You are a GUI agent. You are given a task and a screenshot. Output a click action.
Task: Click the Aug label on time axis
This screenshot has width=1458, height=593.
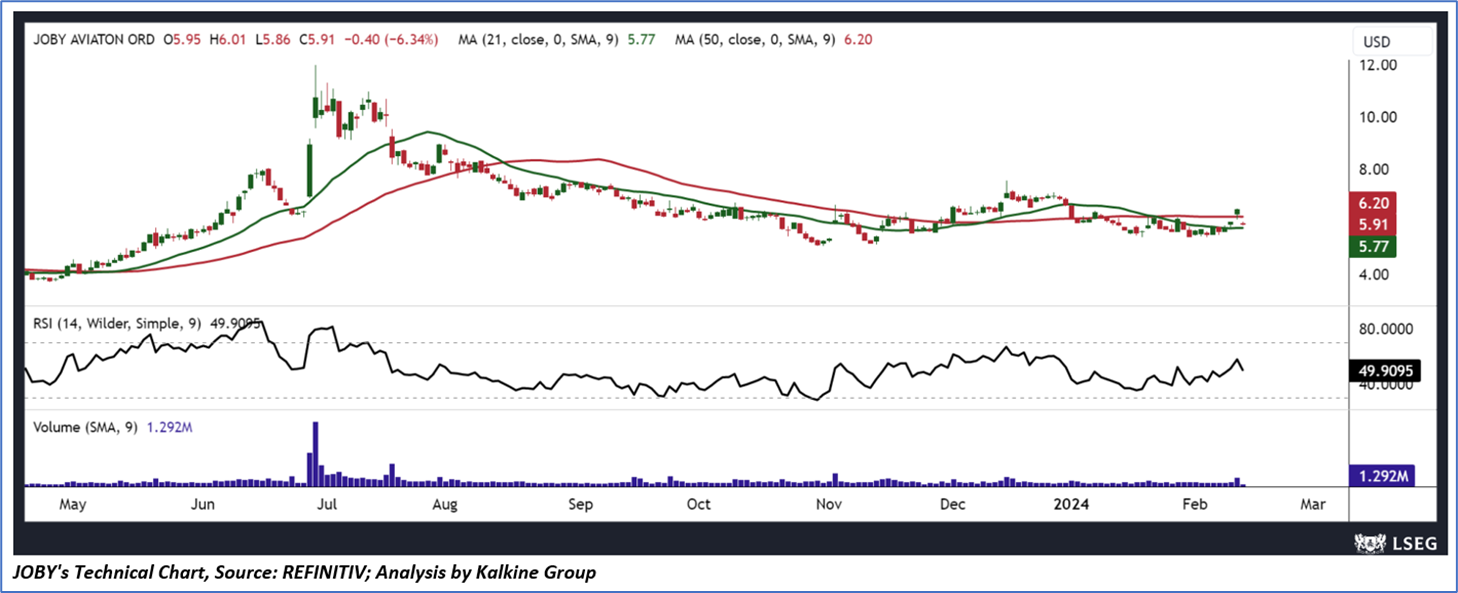point(445,505)
